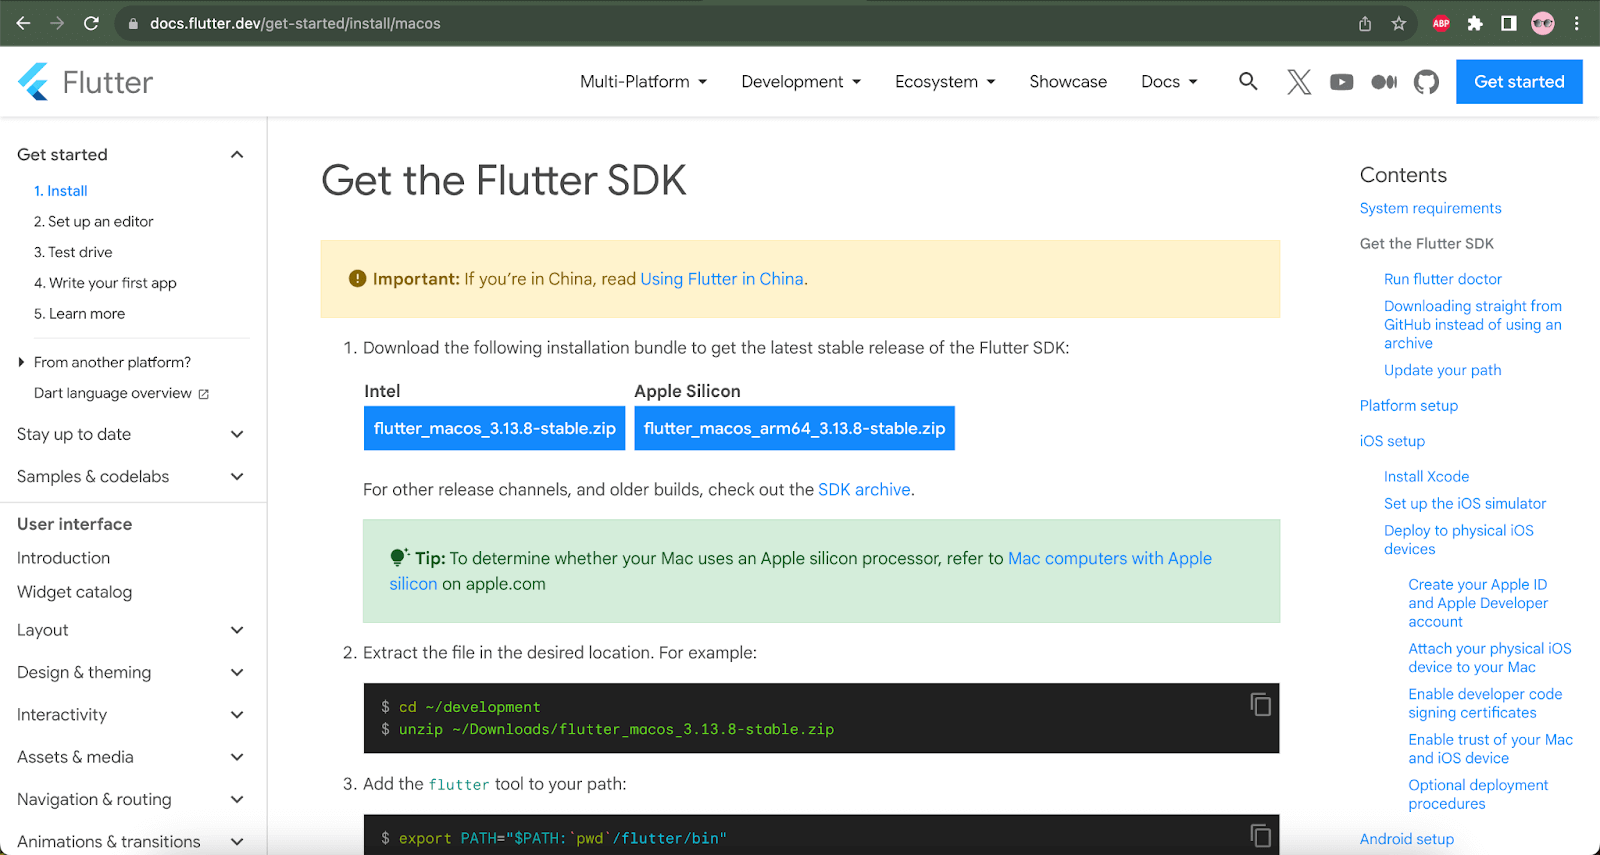1600x855 pixels.
Task: Open the Docs navigation menu
Action: (x=1168, y=82)
